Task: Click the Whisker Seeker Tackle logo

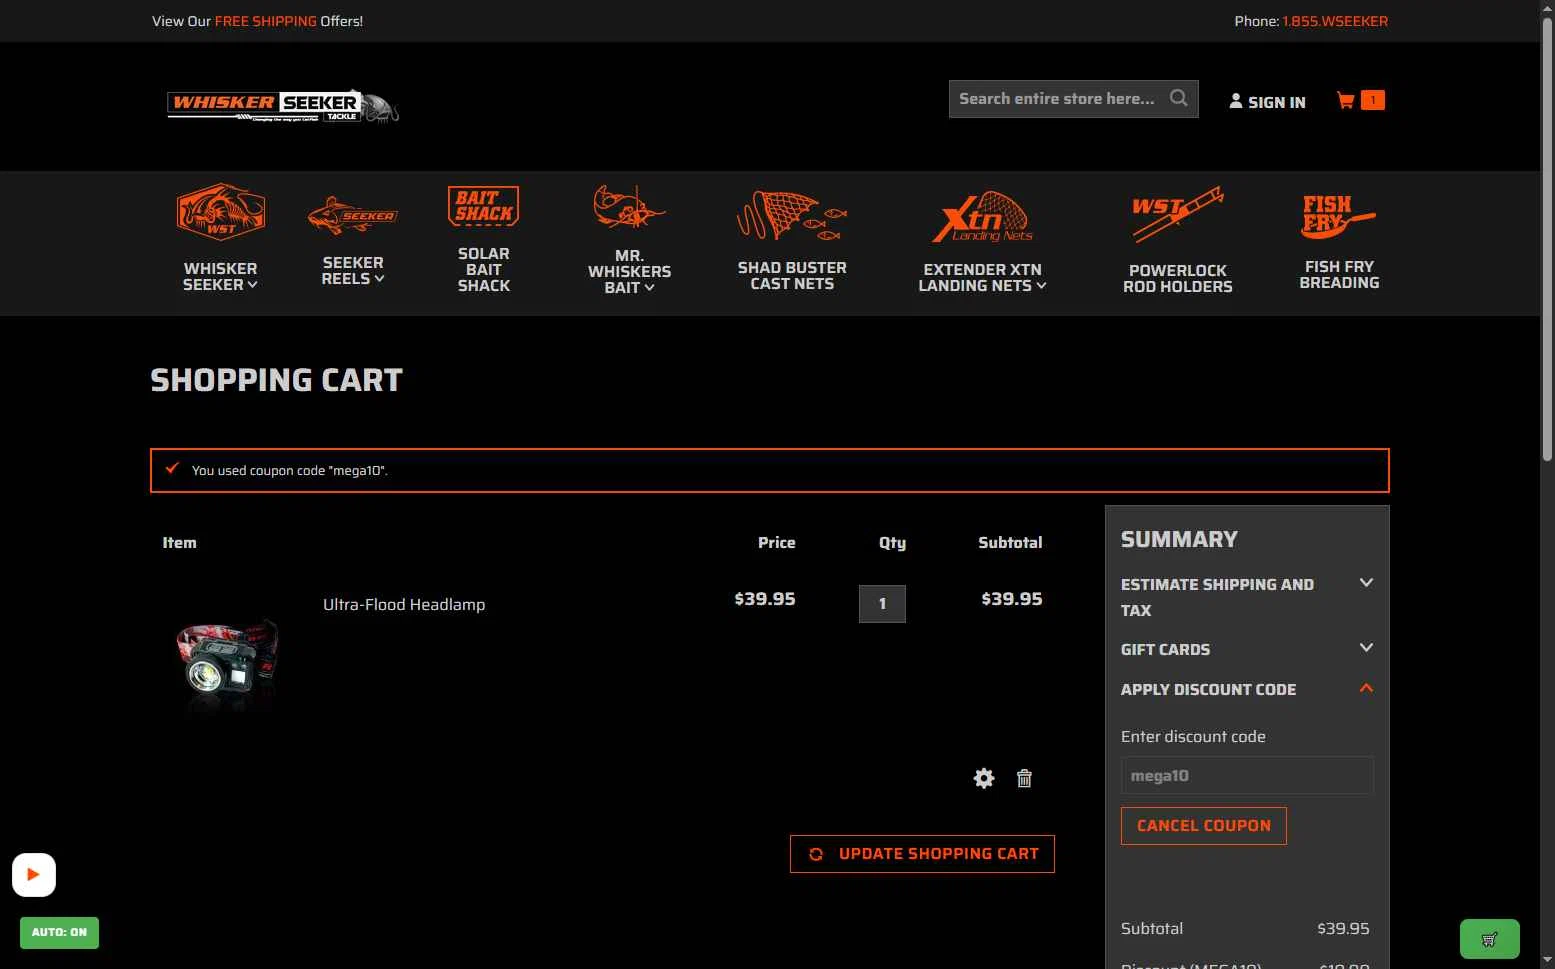Action: click(283, 105)
